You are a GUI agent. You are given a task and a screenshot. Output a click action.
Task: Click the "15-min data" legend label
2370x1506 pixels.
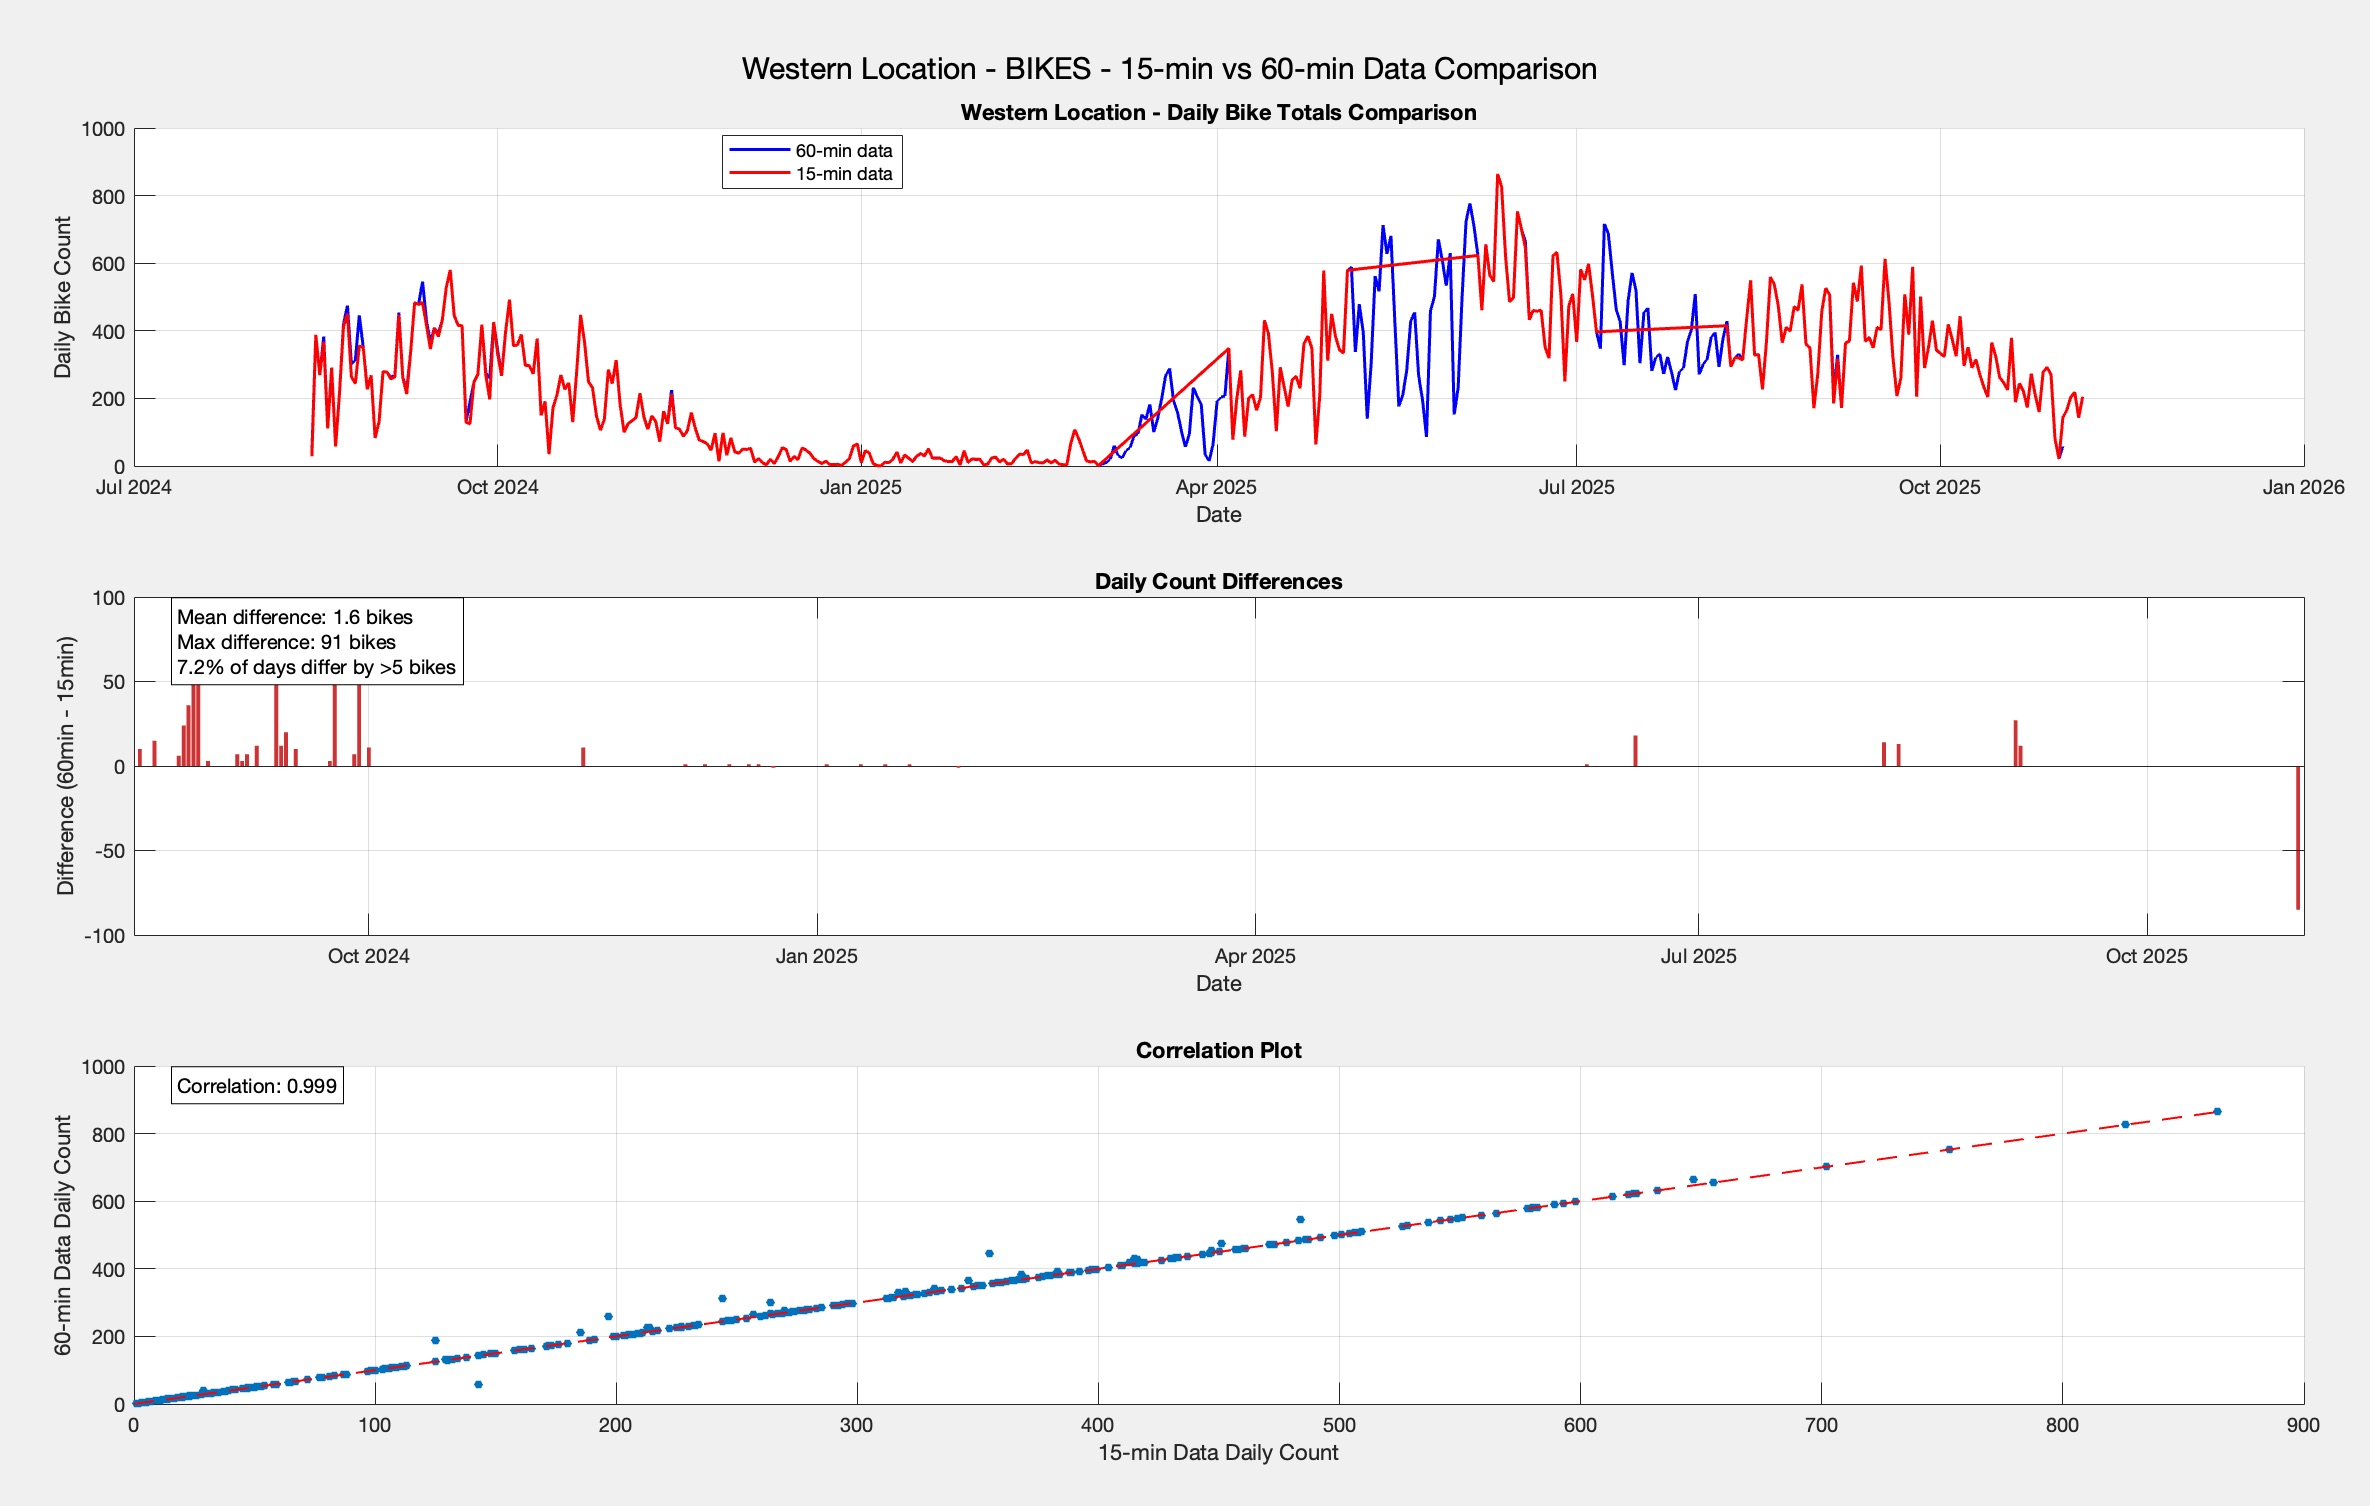[x=843, y=174]
